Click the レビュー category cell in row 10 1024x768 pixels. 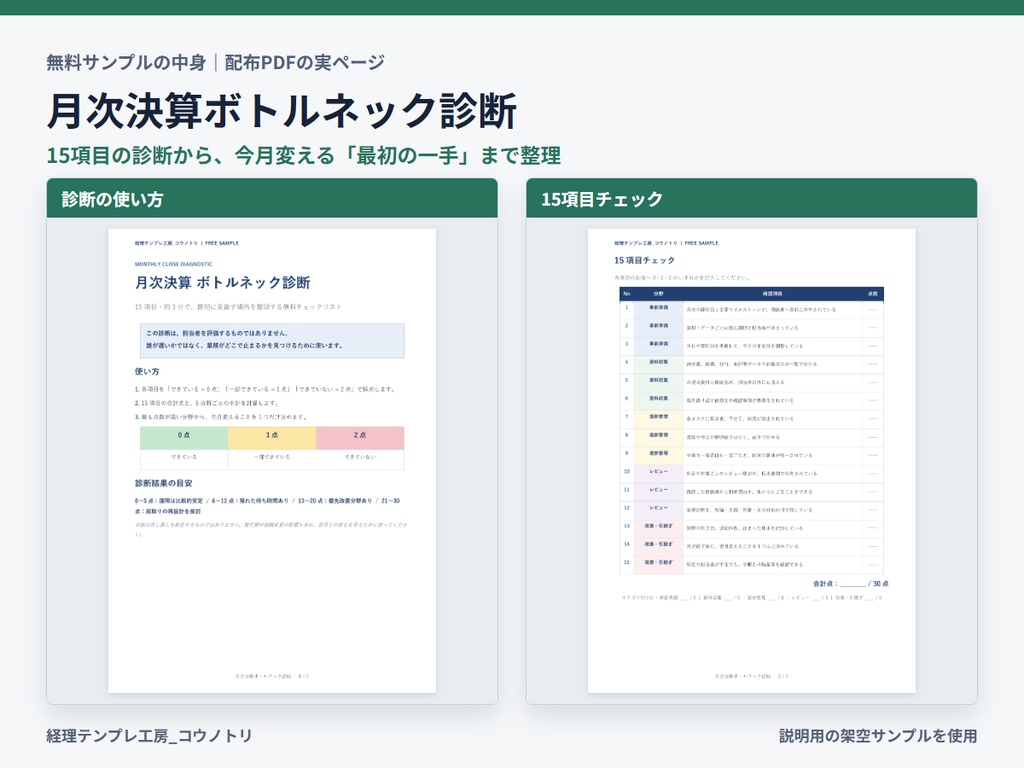[x=658, y=473]
